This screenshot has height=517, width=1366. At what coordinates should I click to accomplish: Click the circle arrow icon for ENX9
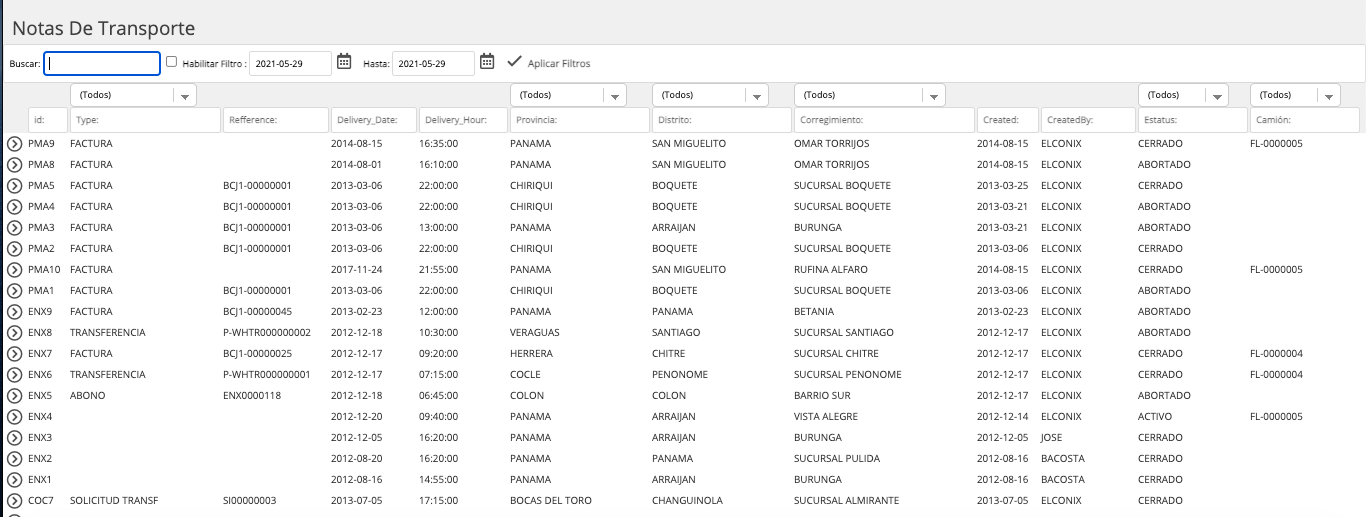click(14, 312)
